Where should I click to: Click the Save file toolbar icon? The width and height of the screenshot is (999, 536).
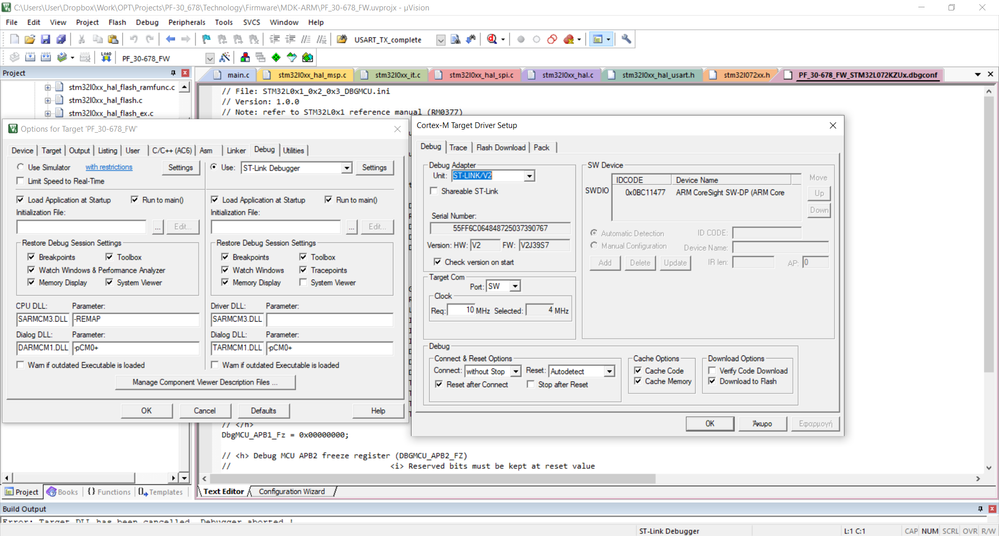(44, 40)
